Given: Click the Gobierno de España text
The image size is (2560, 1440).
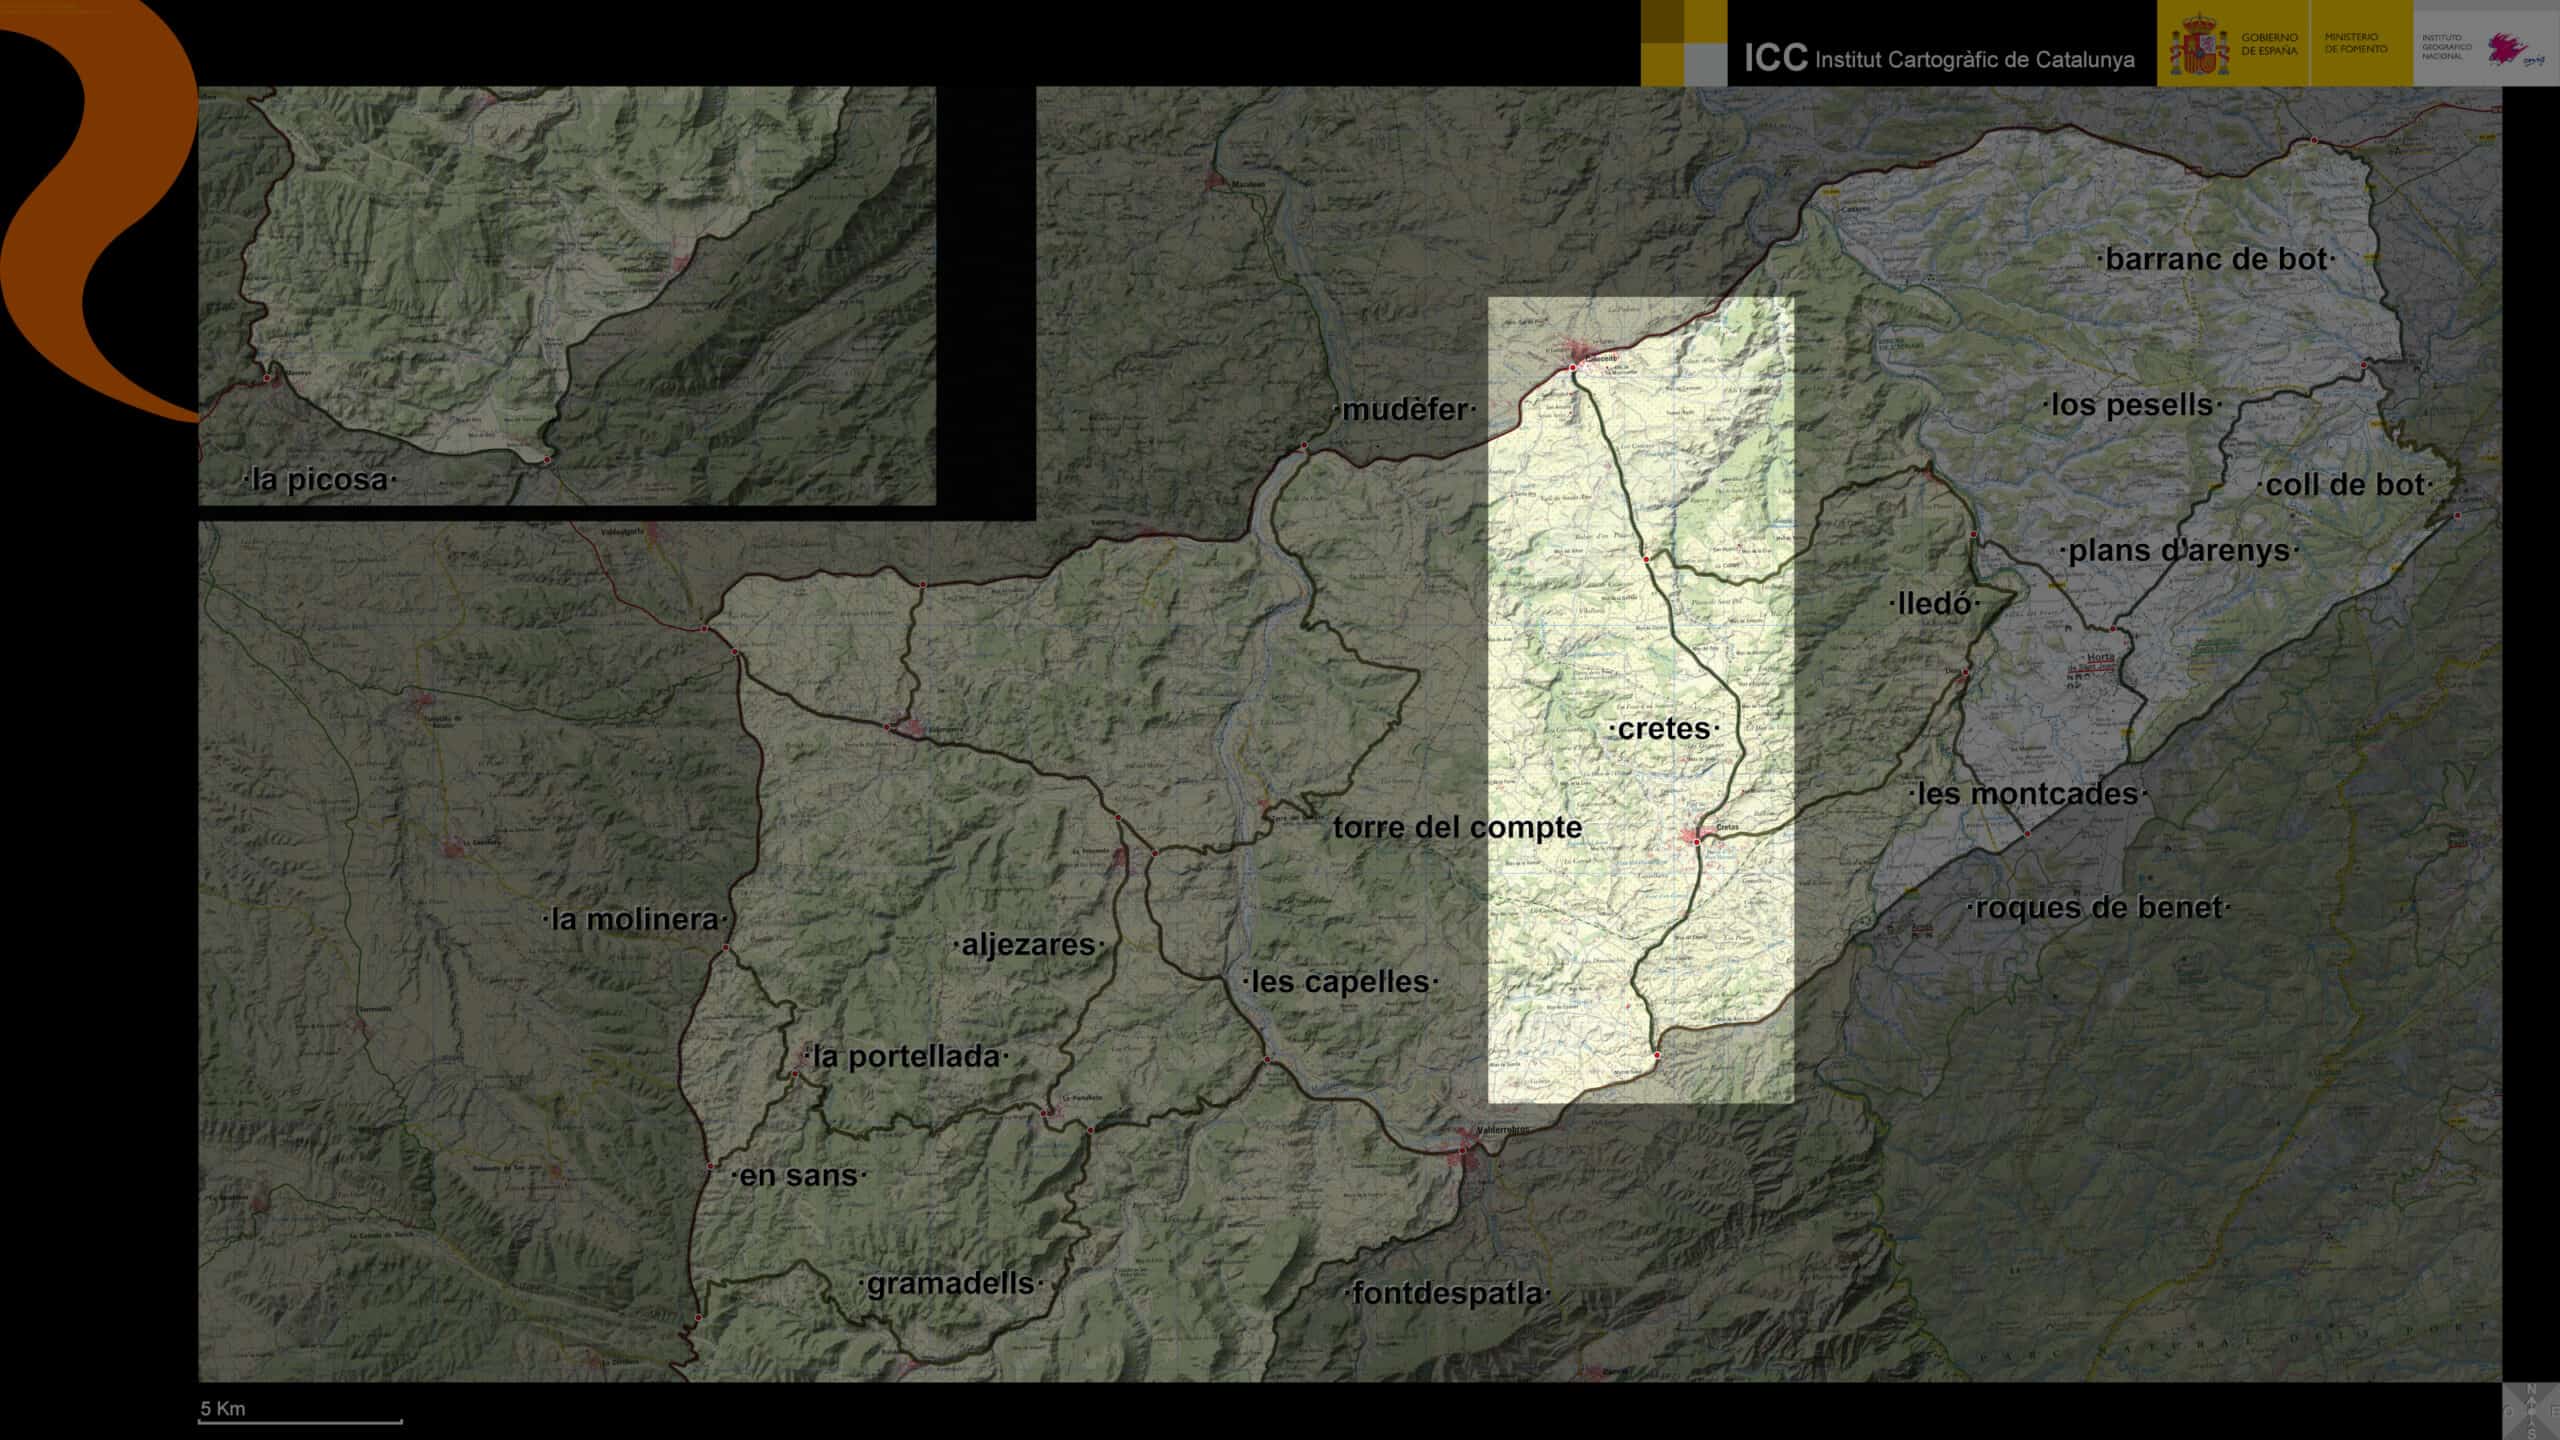Looking at the screenshot, I should 2269,44.
